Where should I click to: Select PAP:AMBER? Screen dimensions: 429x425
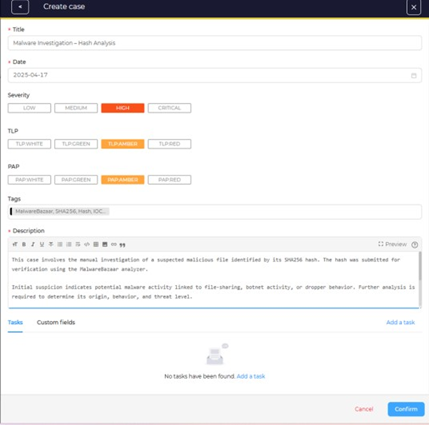pyautogui.click(x=123, y=180)
